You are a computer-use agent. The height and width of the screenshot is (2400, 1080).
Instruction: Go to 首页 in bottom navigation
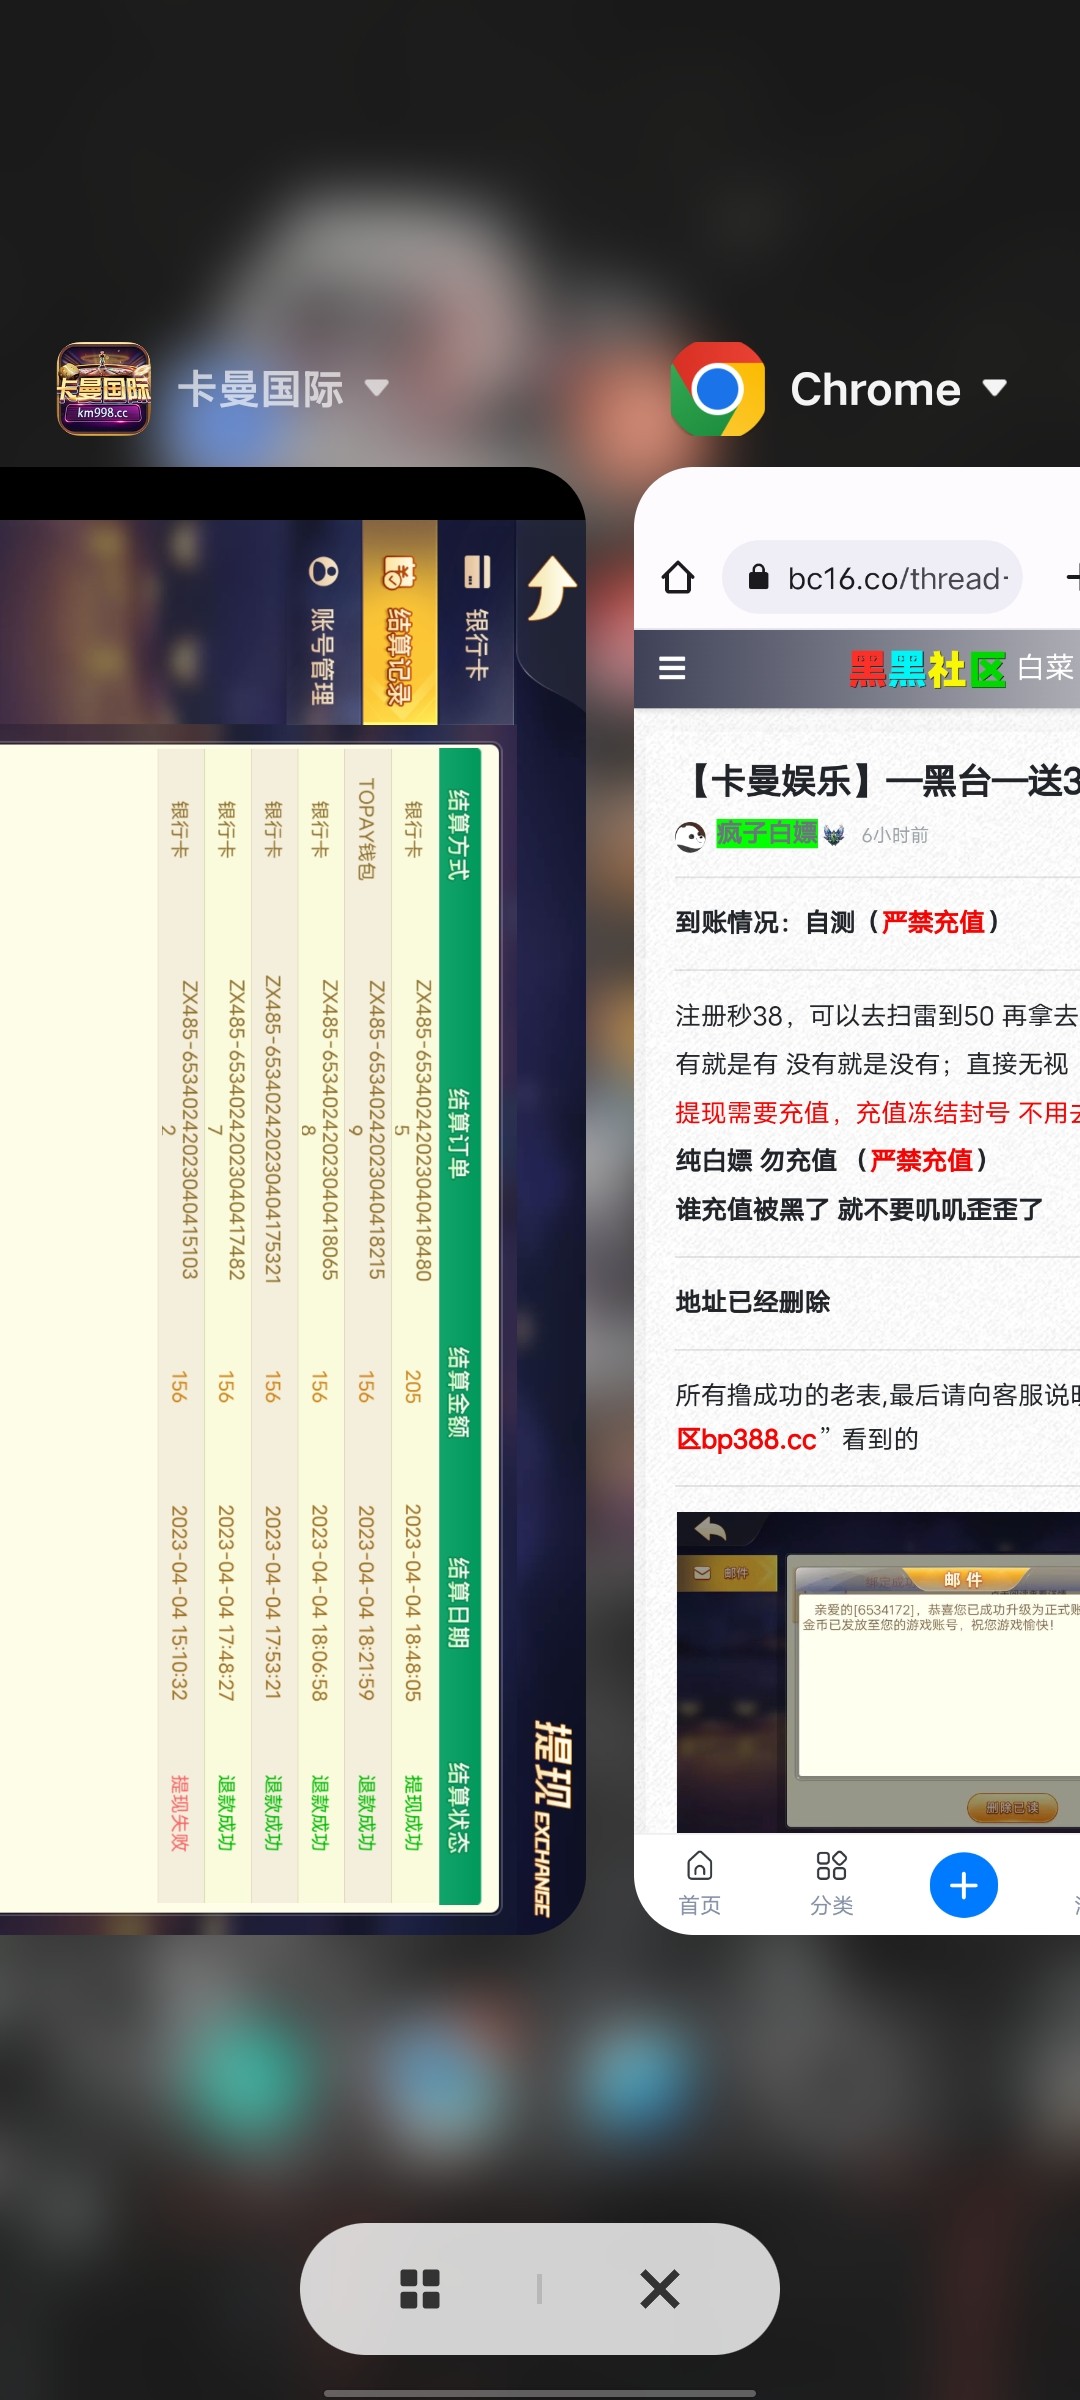[700, 1884]
